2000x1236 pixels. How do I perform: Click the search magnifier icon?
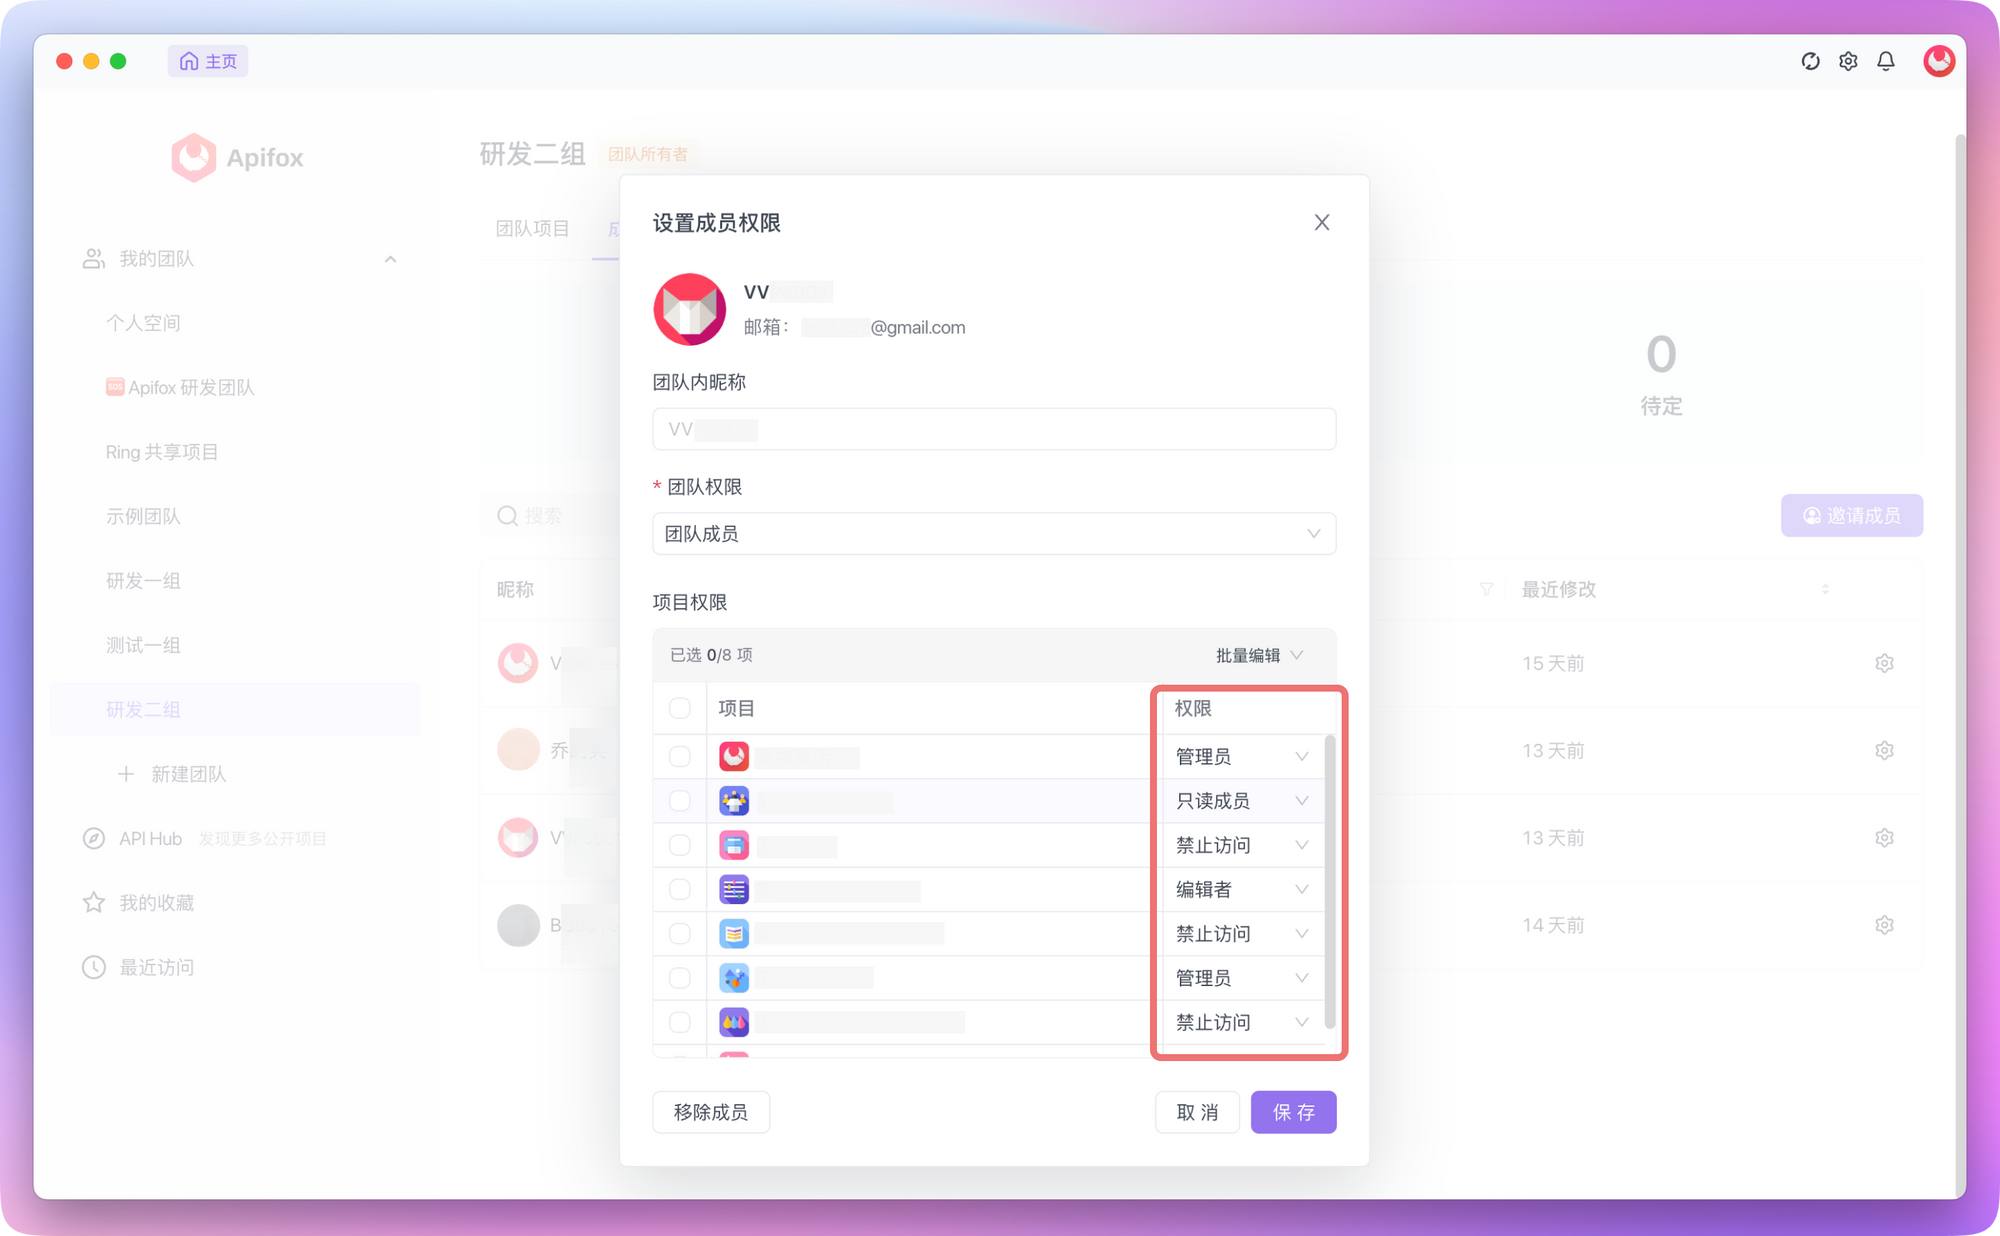tap(507, 515)
